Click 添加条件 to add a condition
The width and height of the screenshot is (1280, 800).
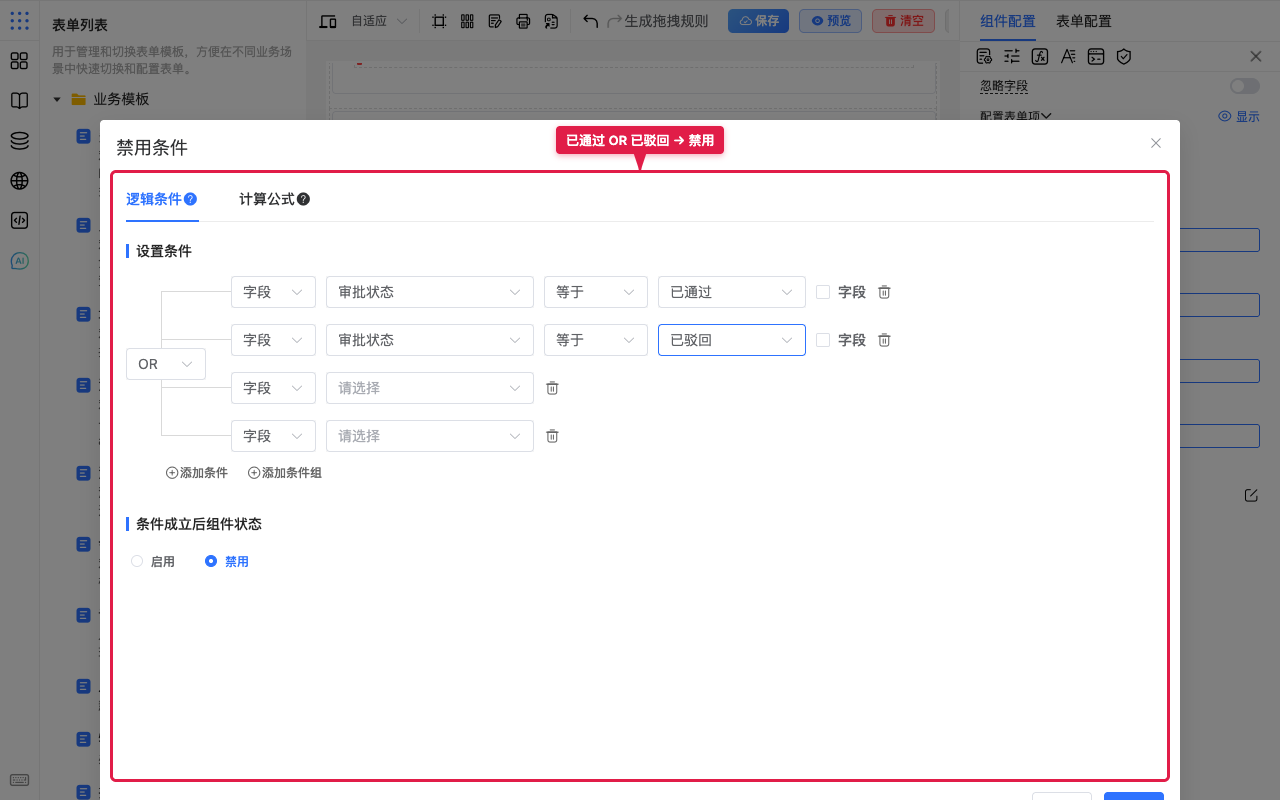pyautogui.click(x=197, y=473)
